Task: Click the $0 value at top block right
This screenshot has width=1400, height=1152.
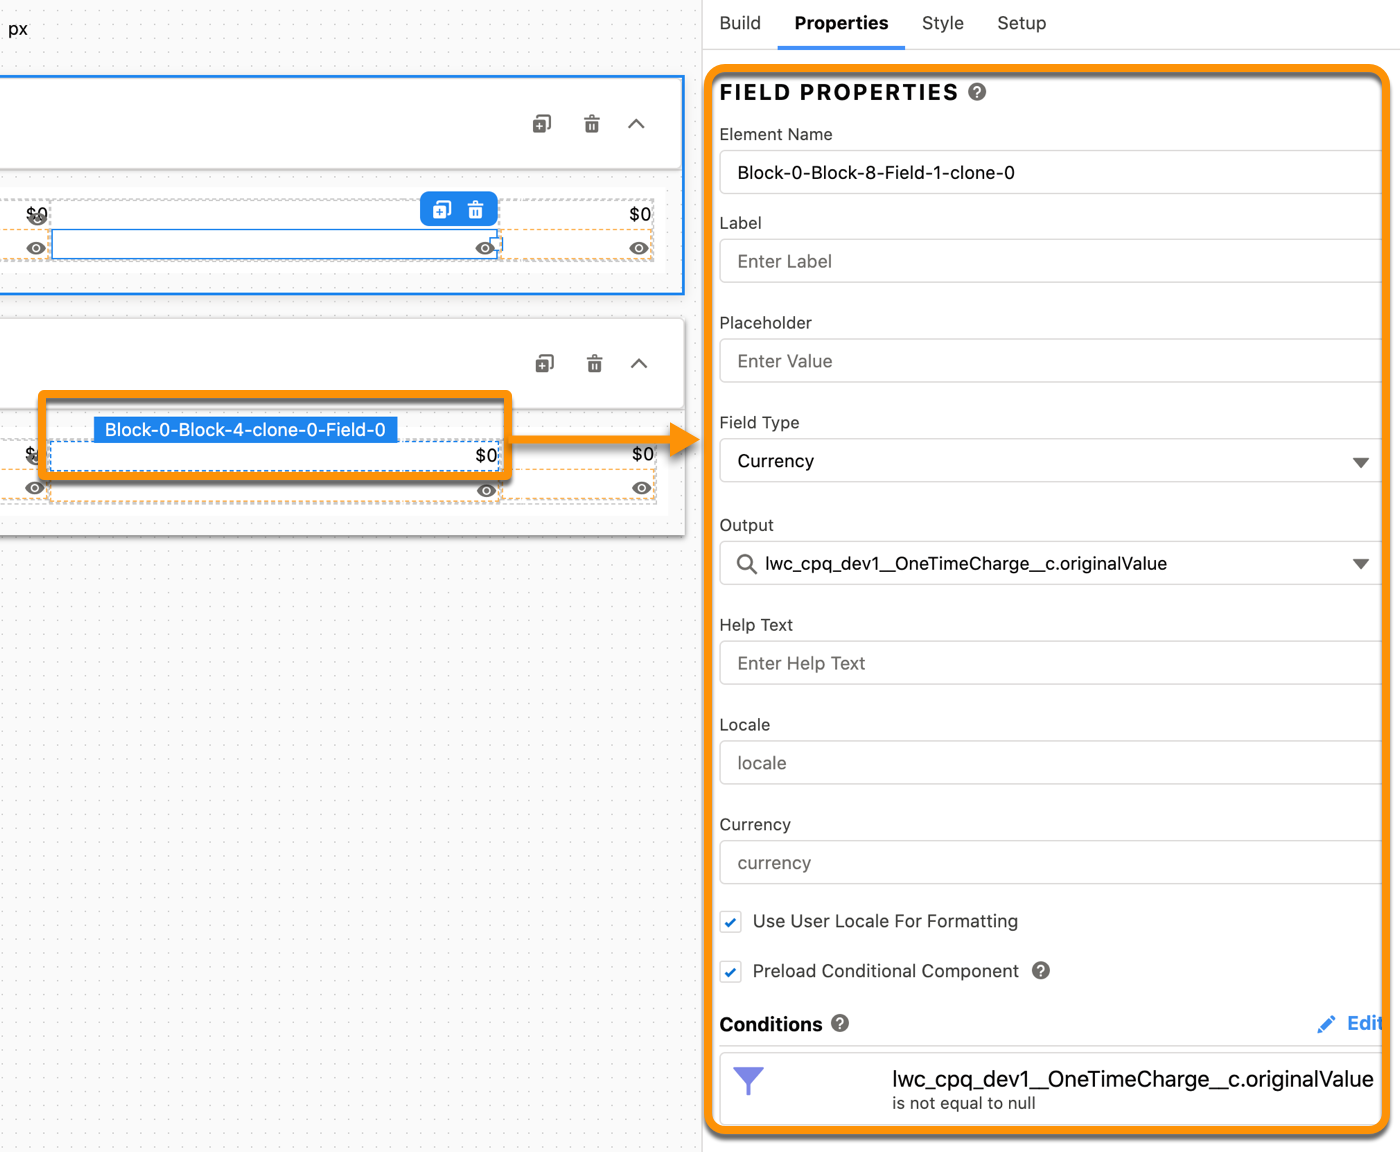Action: pos(640,214)
